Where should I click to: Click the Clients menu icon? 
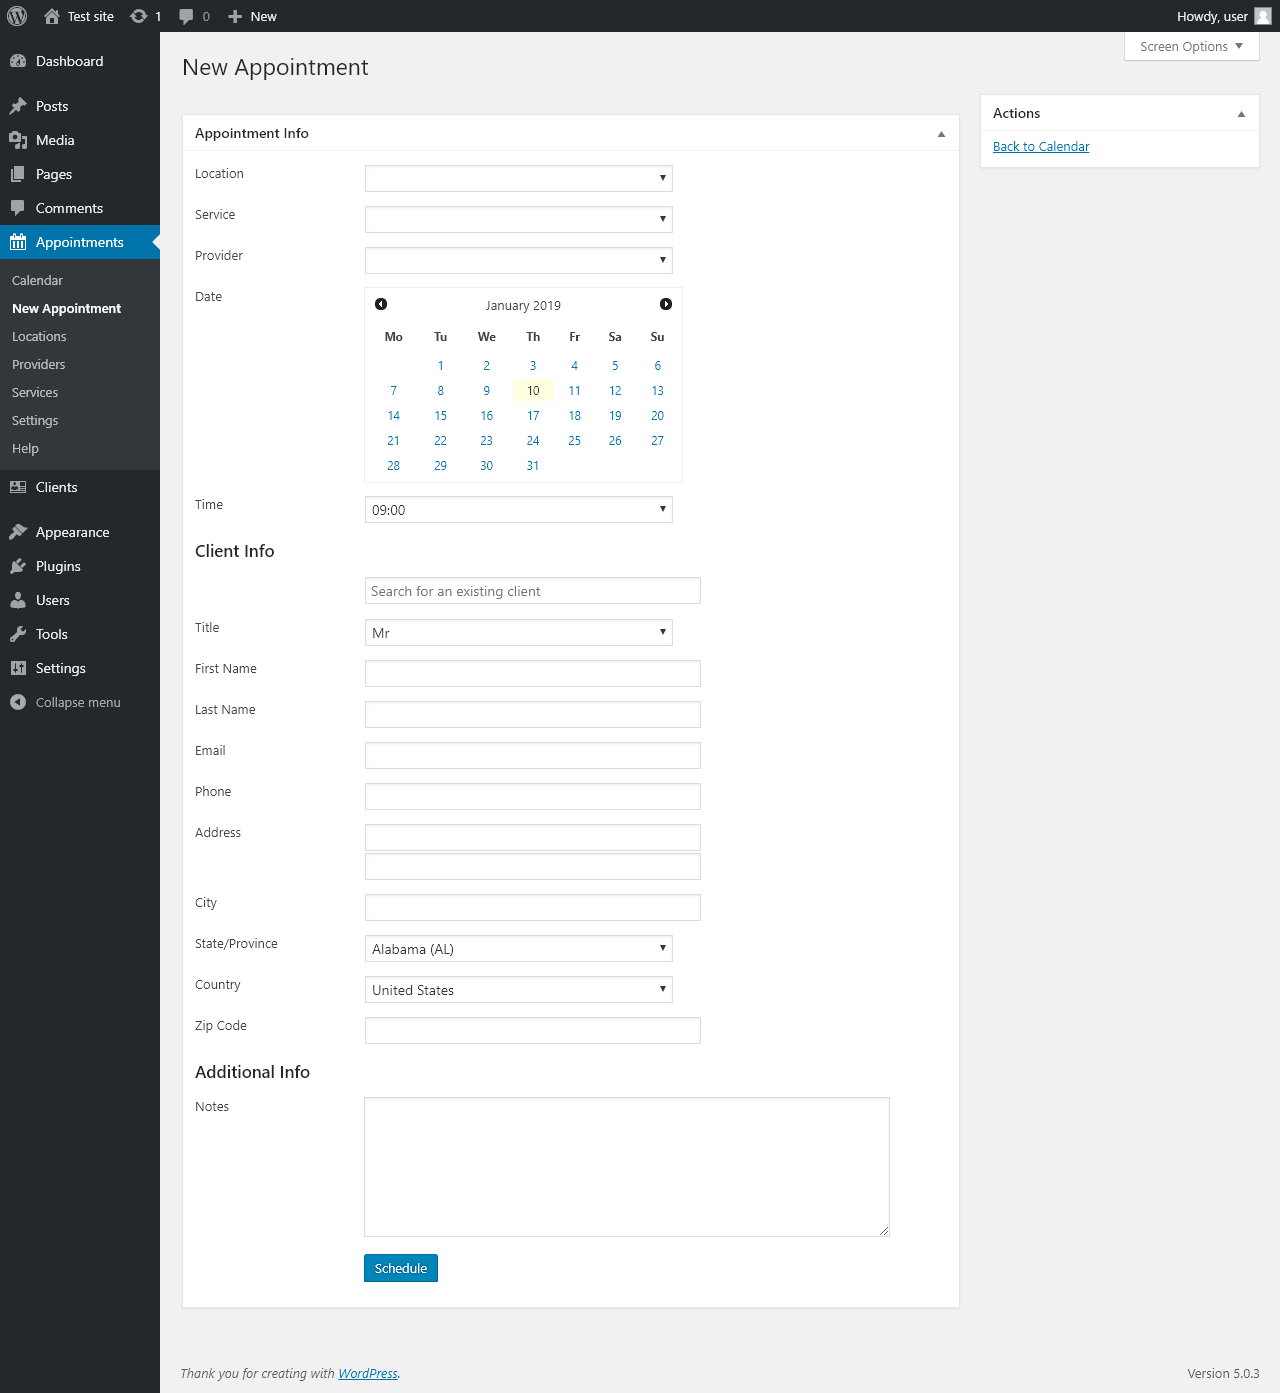click(x=18, y=487)
